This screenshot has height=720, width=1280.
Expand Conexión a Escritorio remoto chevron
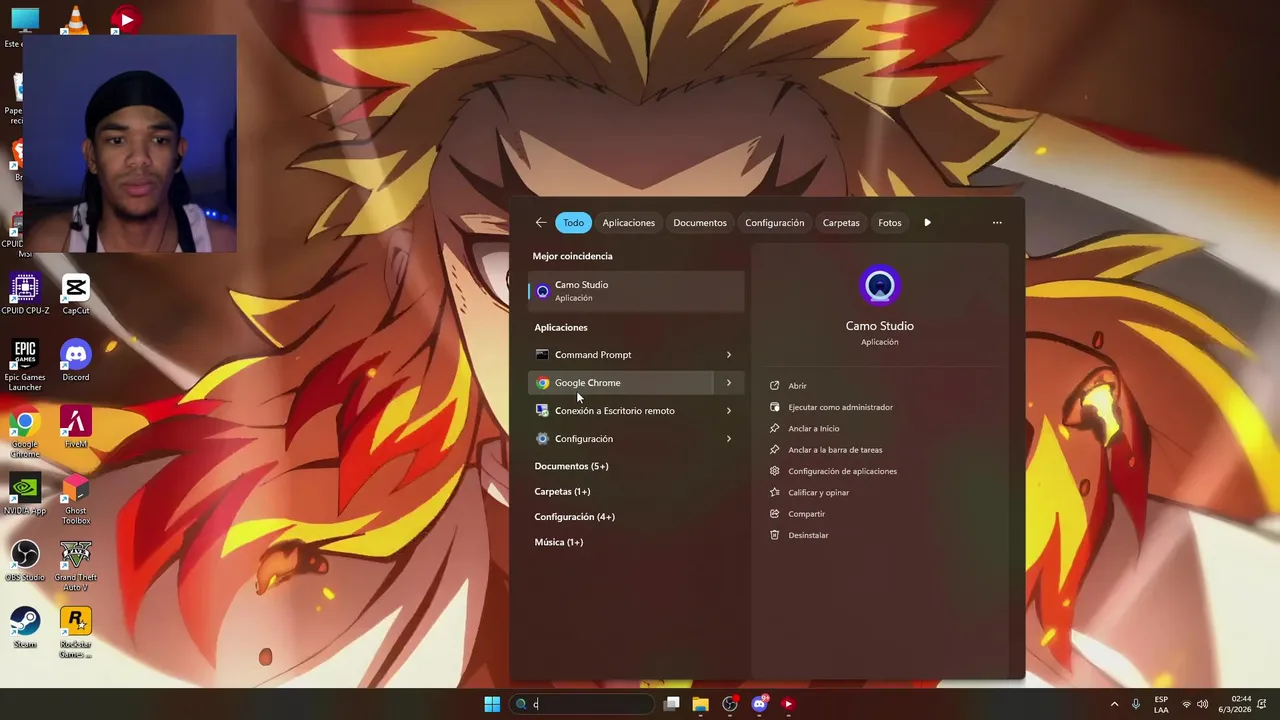click(728, 411)
